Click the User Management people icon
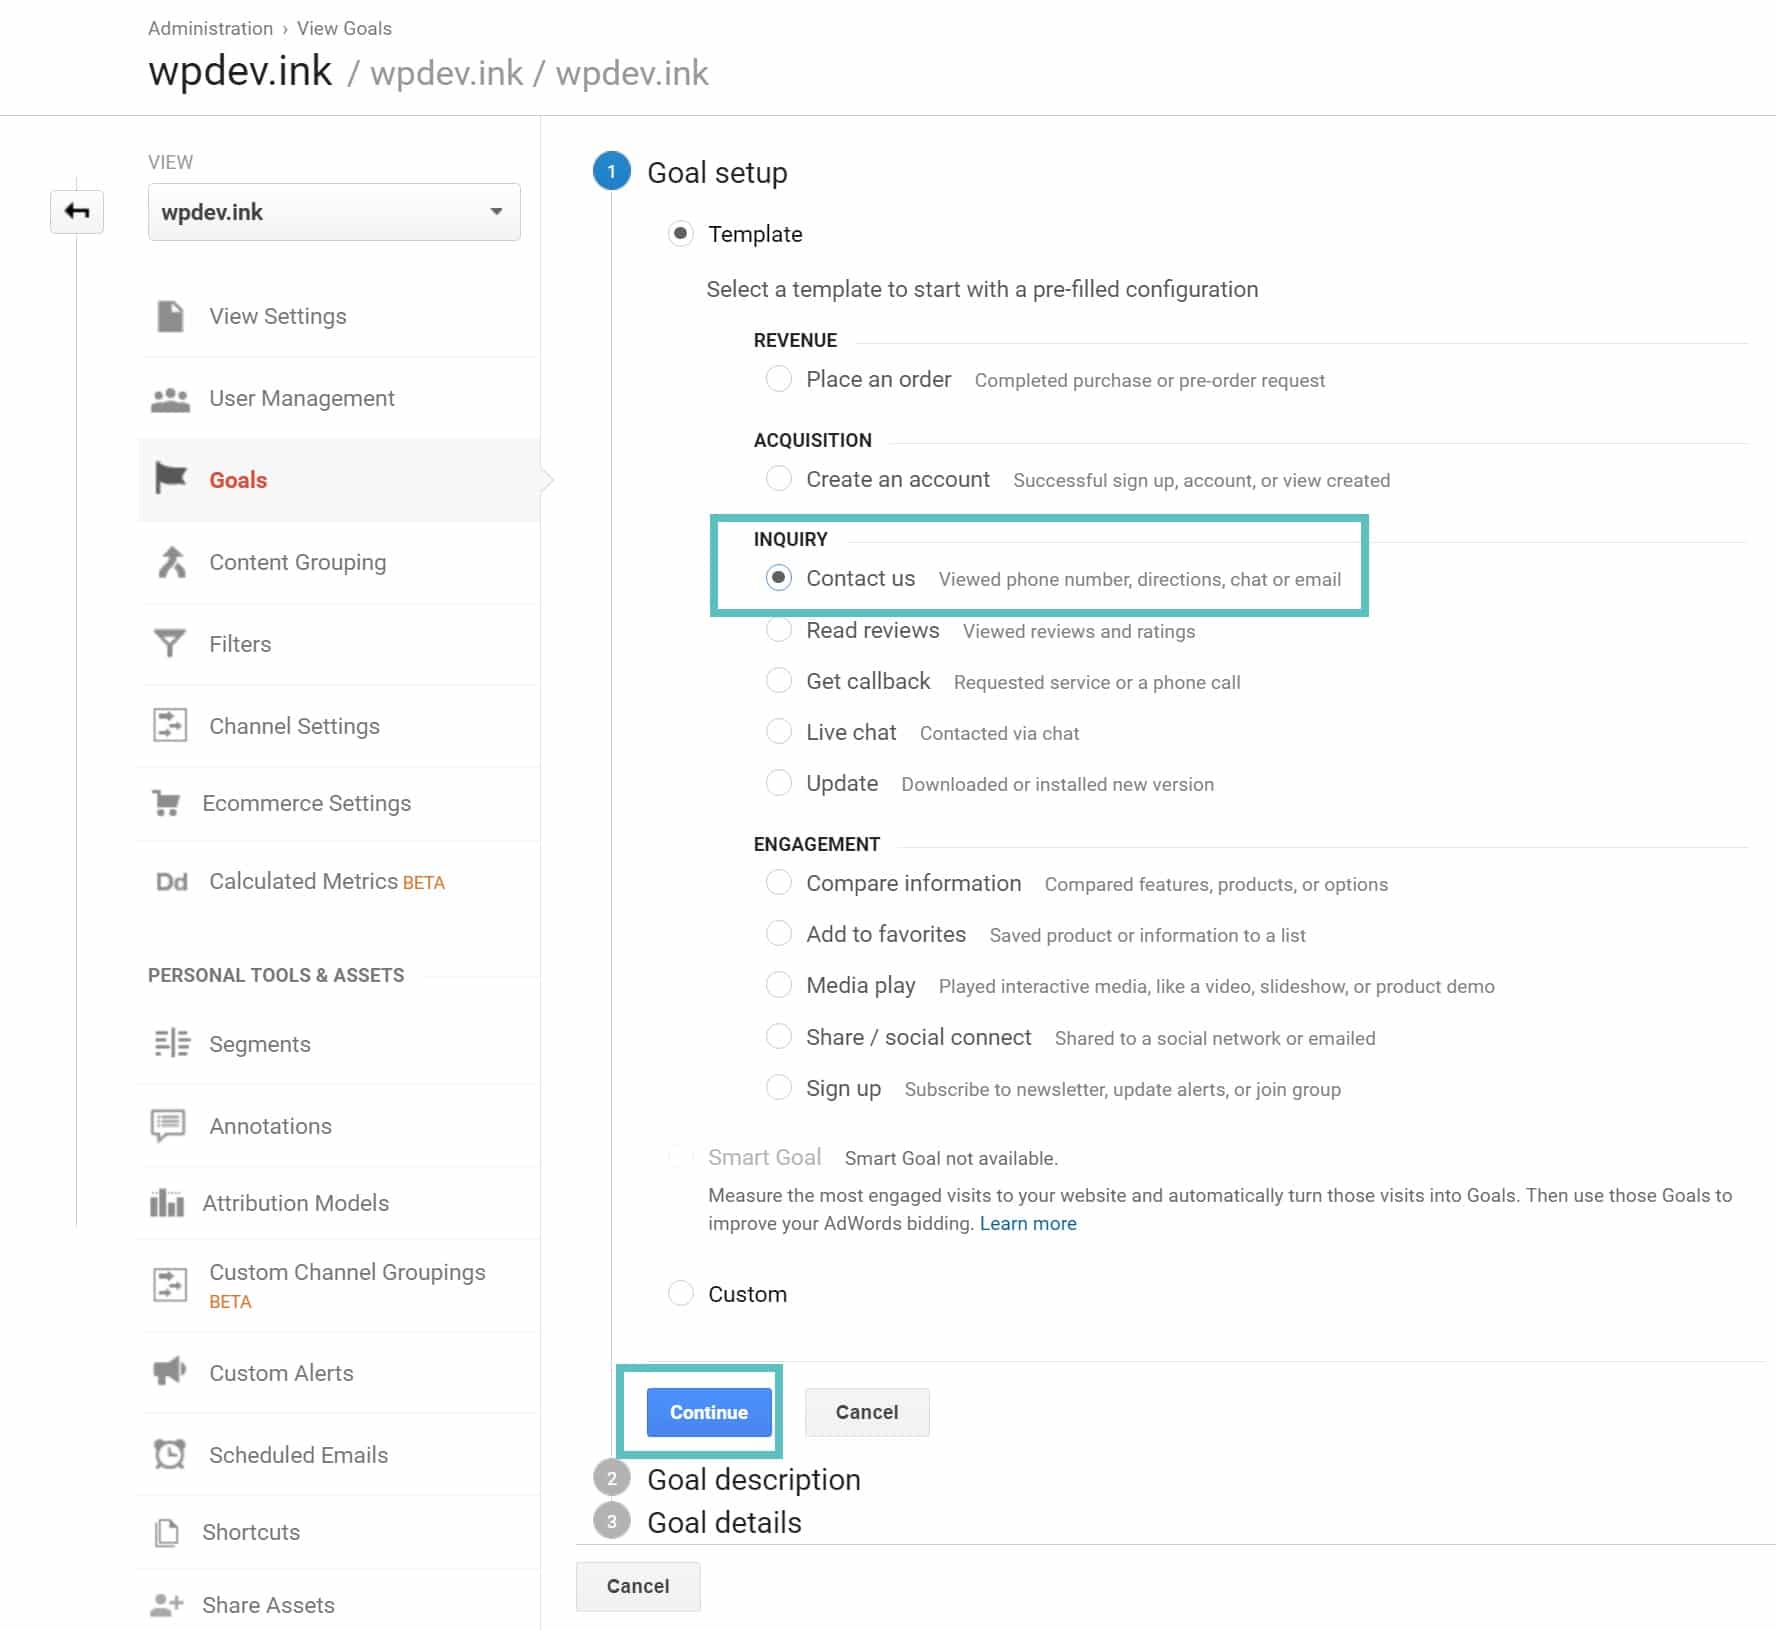This screenshot has height=1630, width=1776. click(x=170, y=397)
